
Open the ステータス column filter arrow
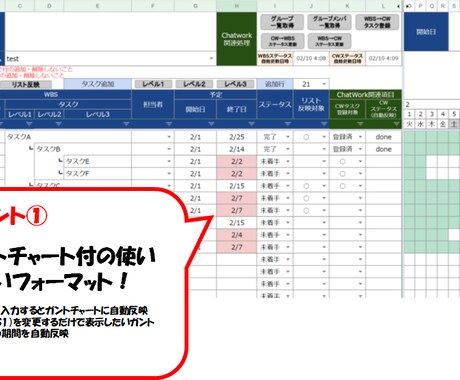point(288,124)
